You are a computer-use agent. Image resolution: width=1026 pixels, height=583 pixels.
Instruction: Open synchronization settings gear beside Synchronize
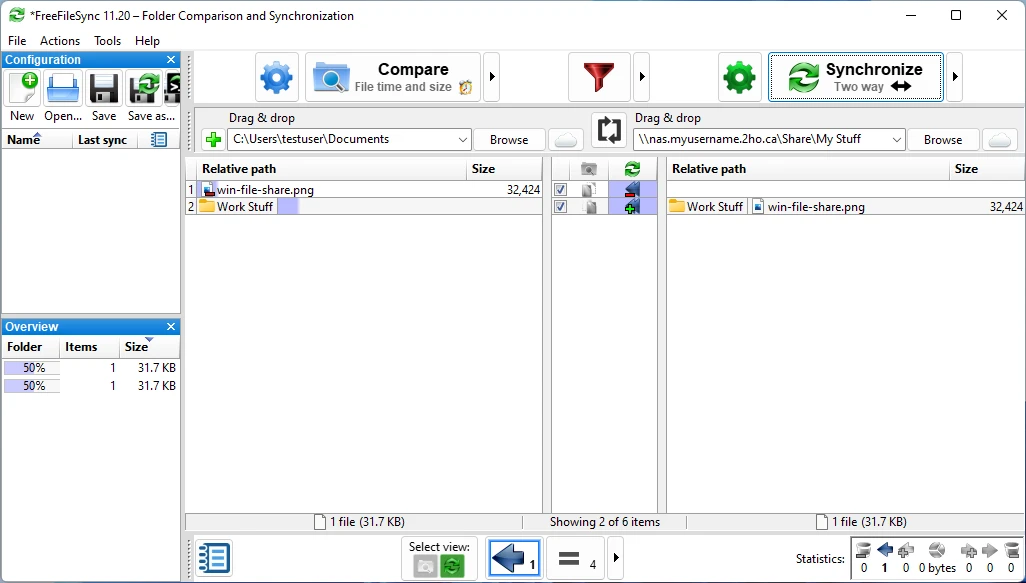click(x=739, y=76)
